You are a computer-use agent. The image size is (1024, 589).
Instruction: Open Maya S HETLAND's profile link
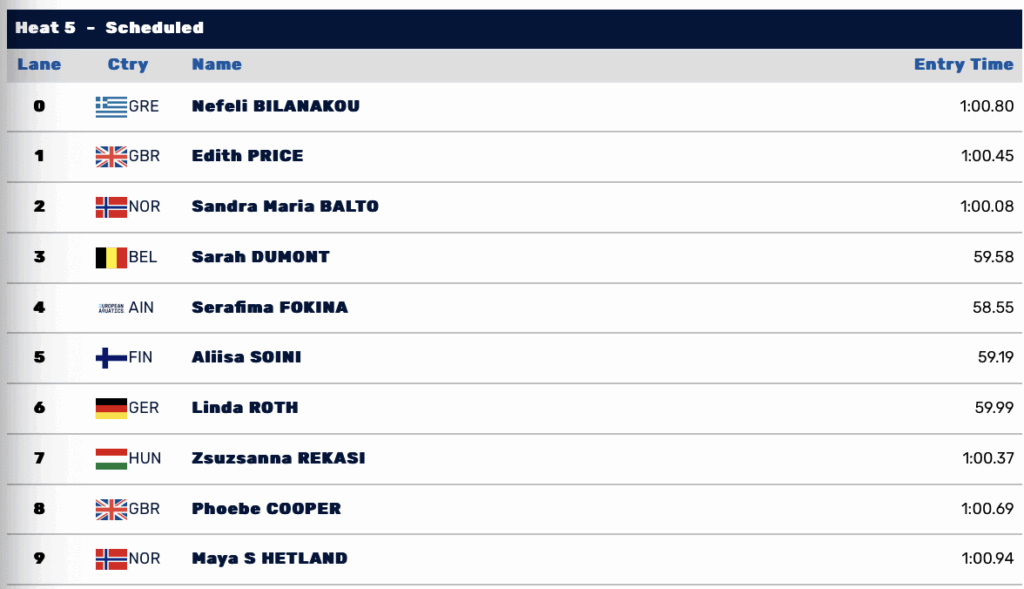[270, 558]
